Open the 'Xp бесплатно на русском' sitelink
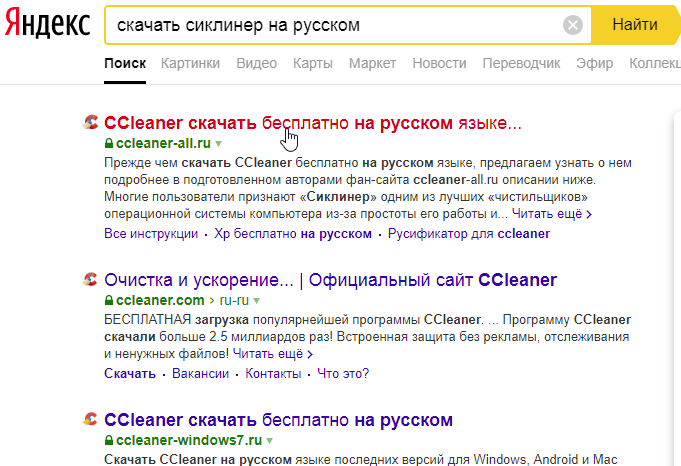Screen dimensions: 681x466 pos(293,234)
